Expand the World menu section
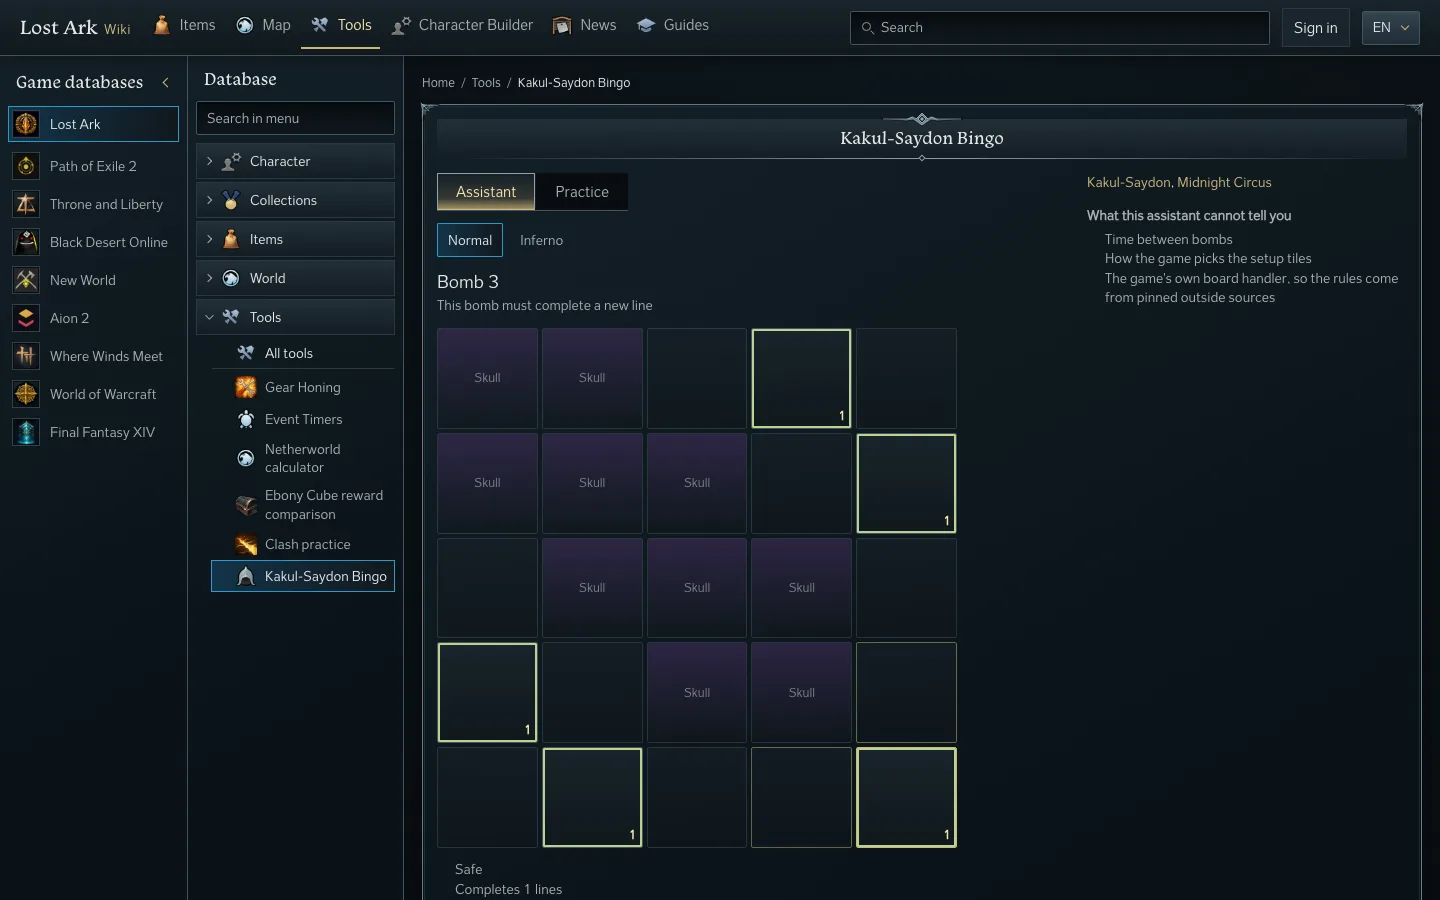The height and width of the screenshot is (900, 1440). click(295, 278)
